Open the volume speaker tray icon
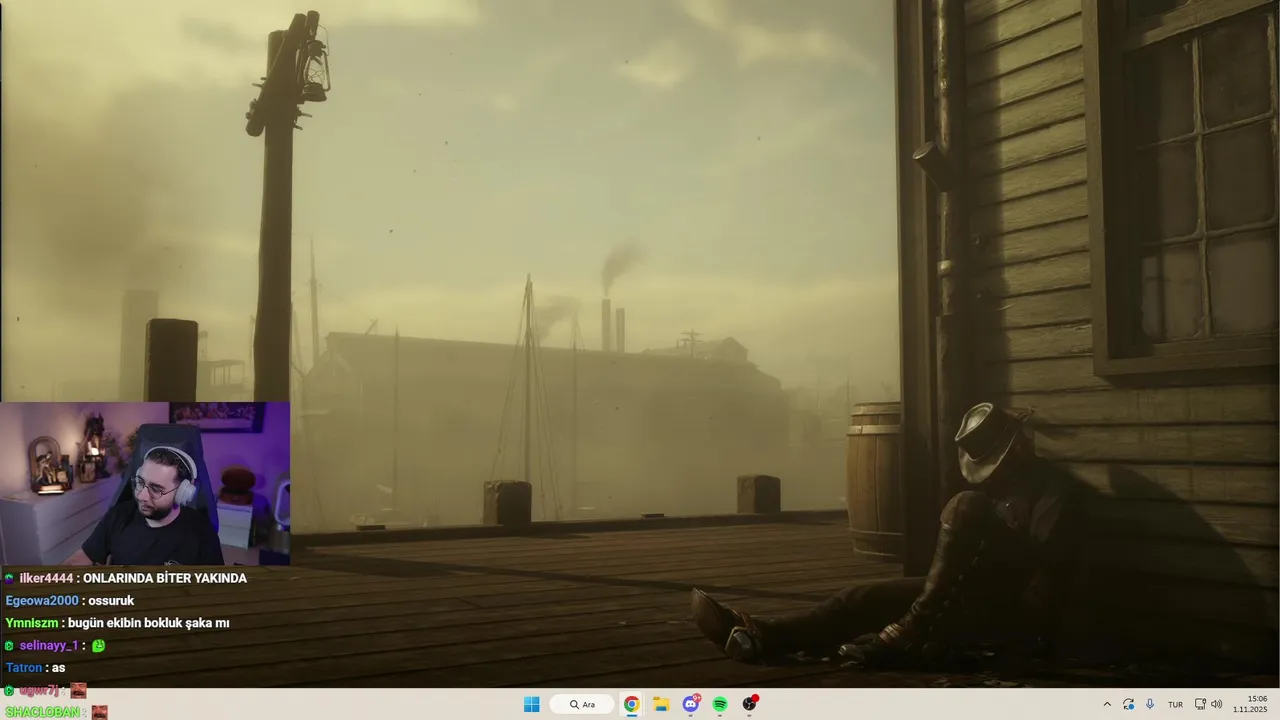This screenshot has height=720, width=1280. [1217, 704]
